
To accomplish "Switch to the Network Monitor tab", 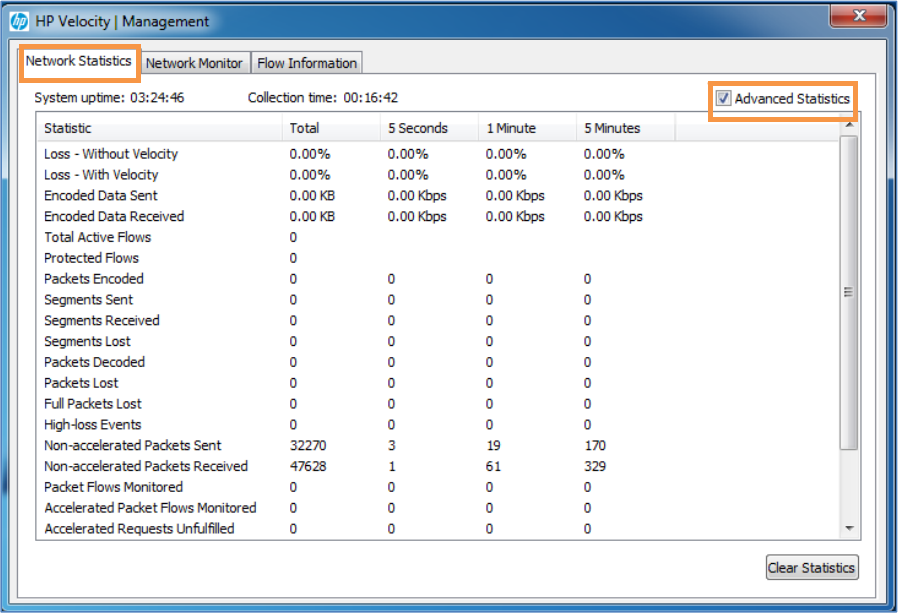I will tap(194, 63).
